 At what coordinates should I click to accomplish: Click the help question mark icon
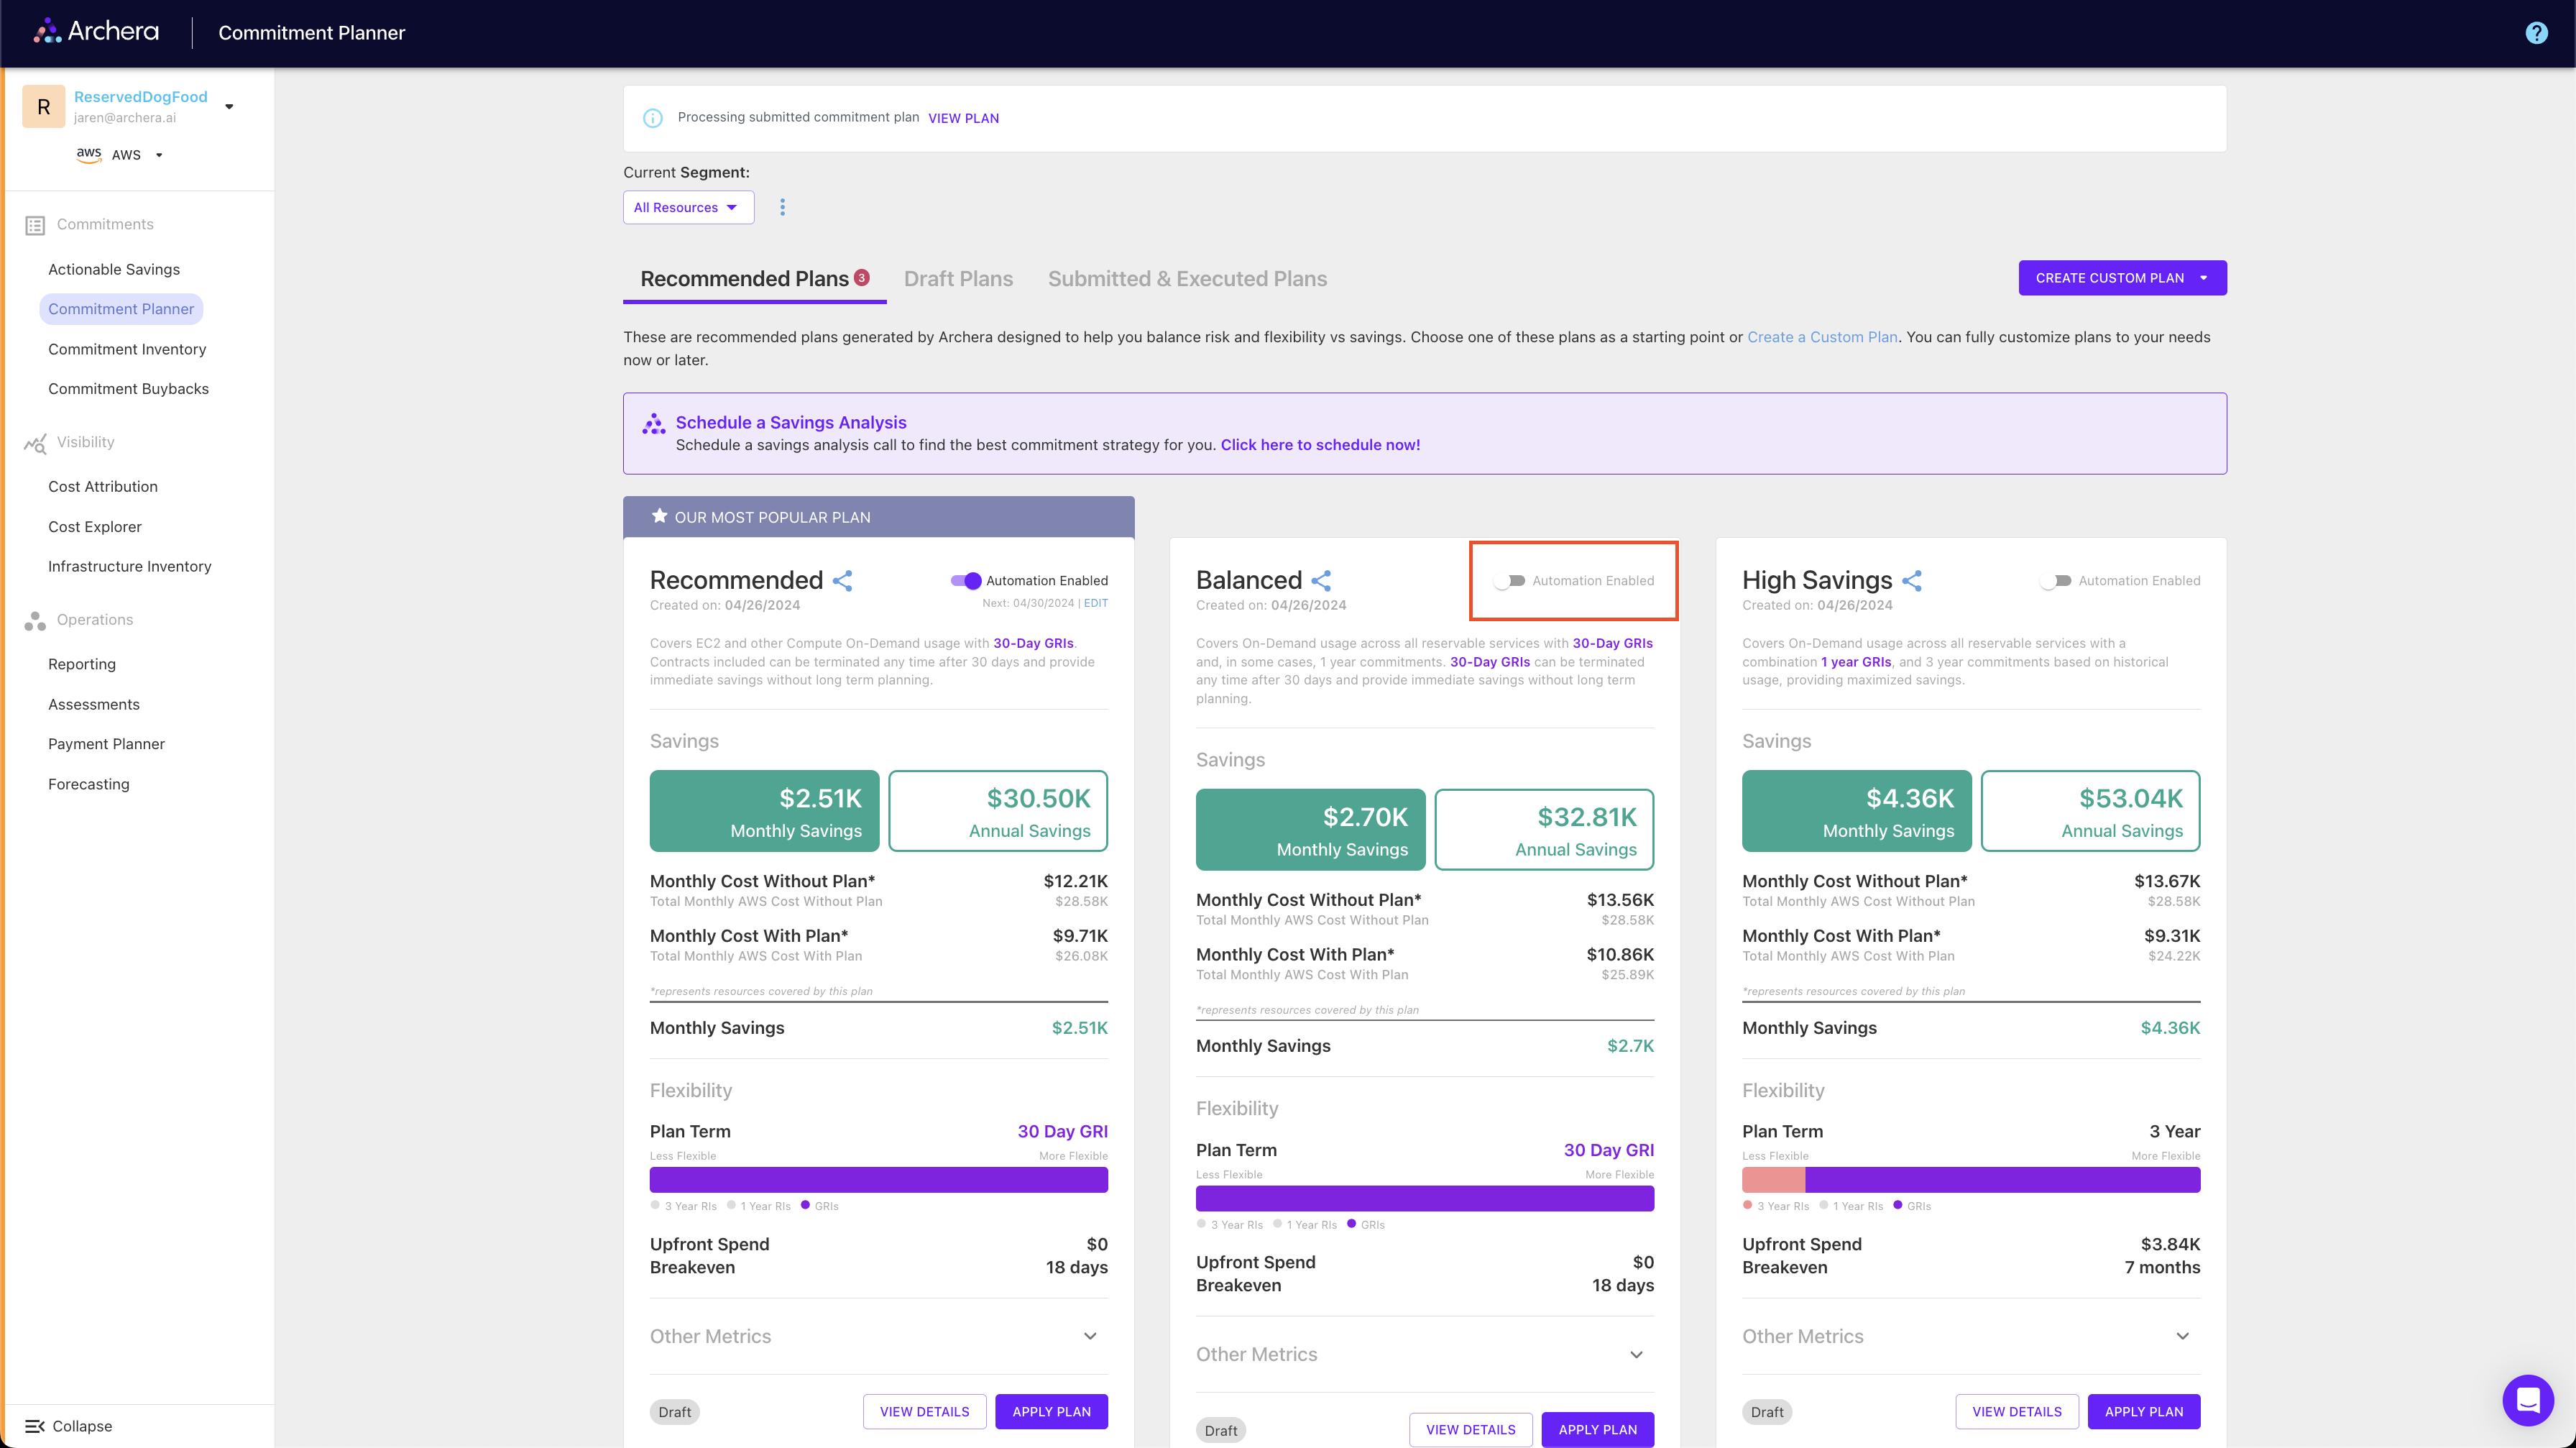[2536, 33]
